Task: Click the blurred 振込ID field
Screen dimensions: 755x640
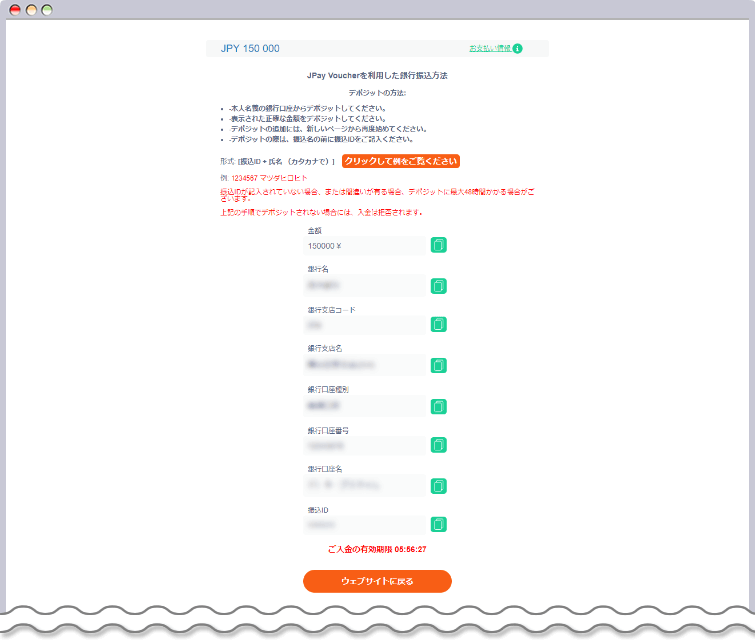Action: pos(365,525)
